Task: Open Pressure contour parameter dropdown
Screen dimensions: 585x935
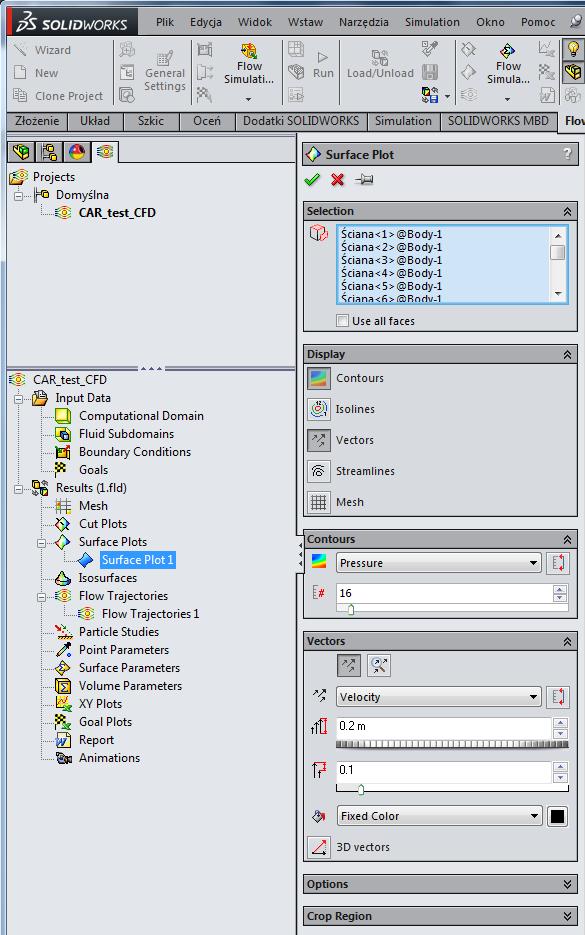Action: pyautogui.click(x=439, y=563)
